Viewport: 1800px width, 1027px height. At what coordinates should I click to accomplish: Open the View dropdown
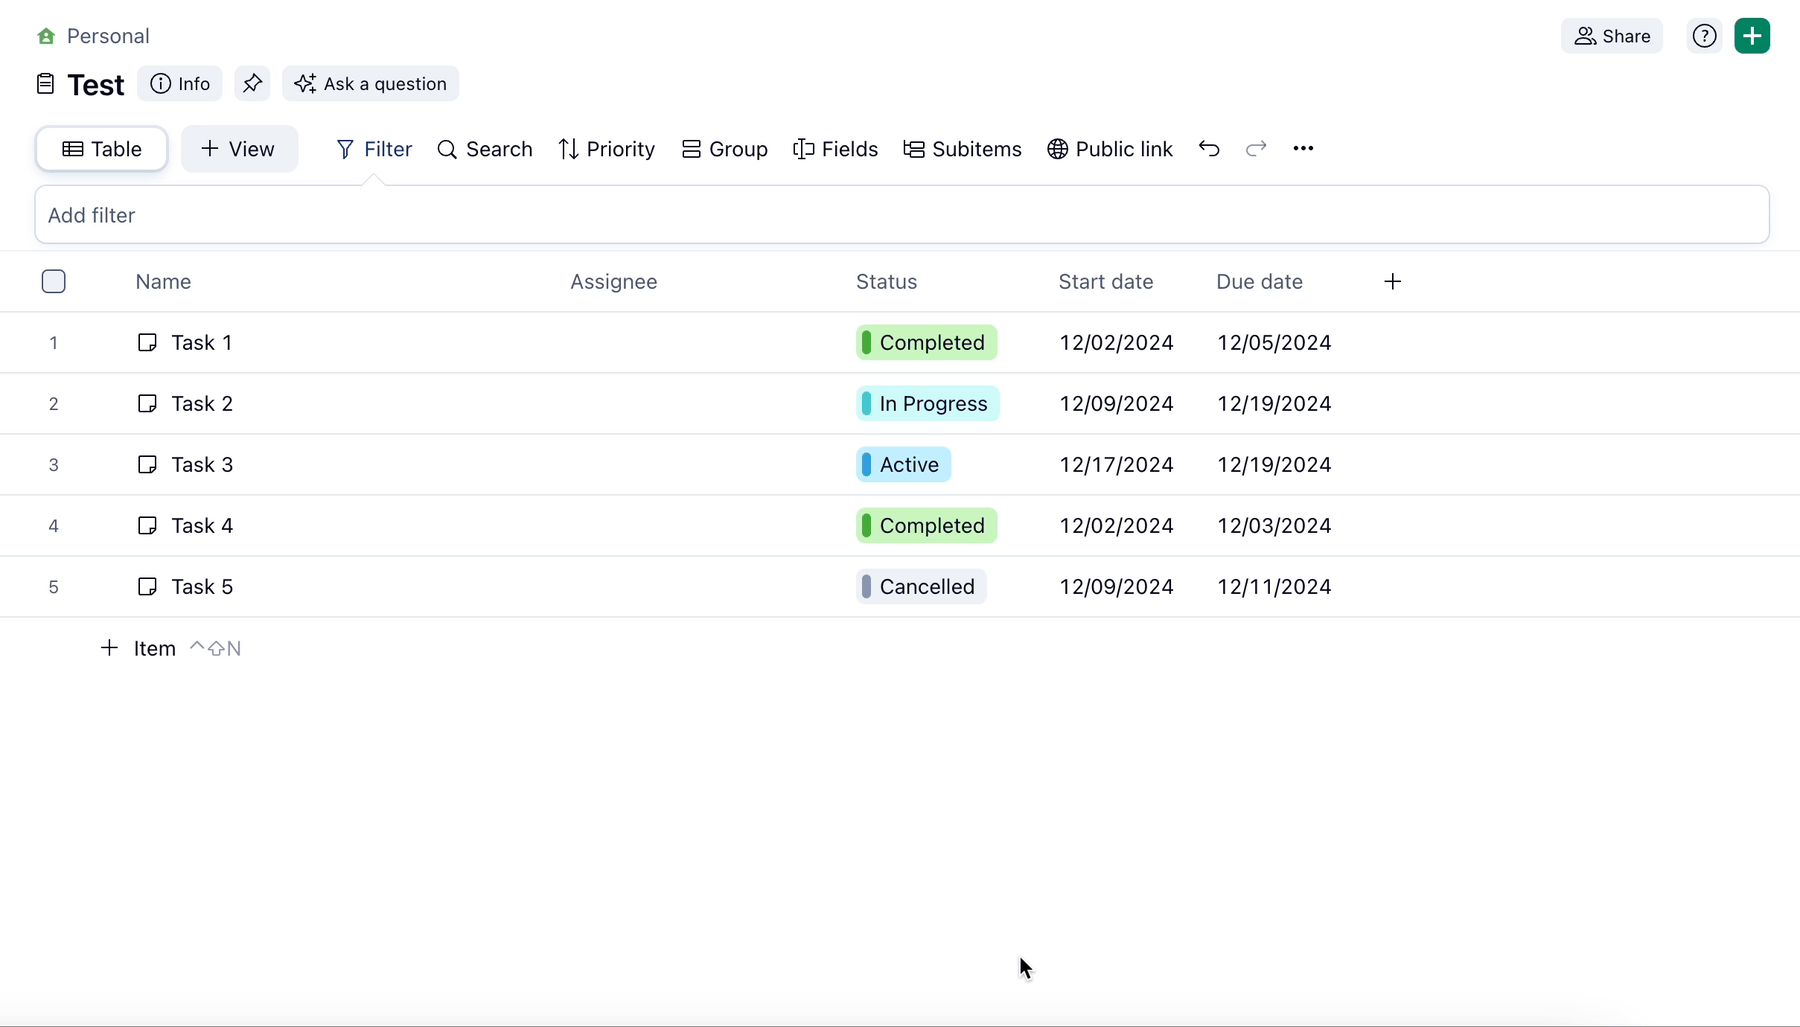coord(239,149)
